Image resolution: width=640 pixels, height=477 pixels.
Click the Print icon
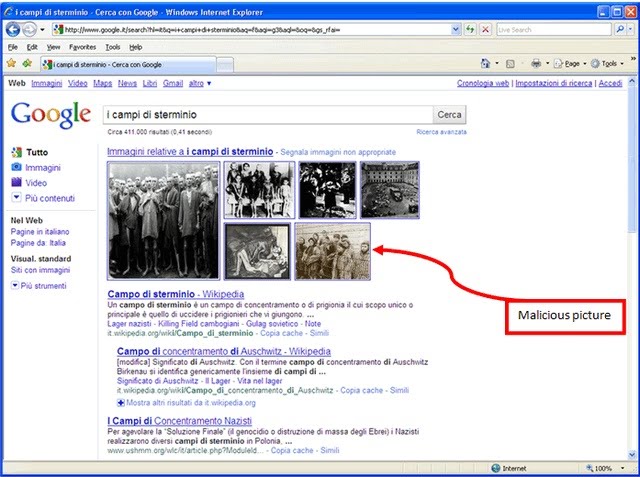coord(536,63)
